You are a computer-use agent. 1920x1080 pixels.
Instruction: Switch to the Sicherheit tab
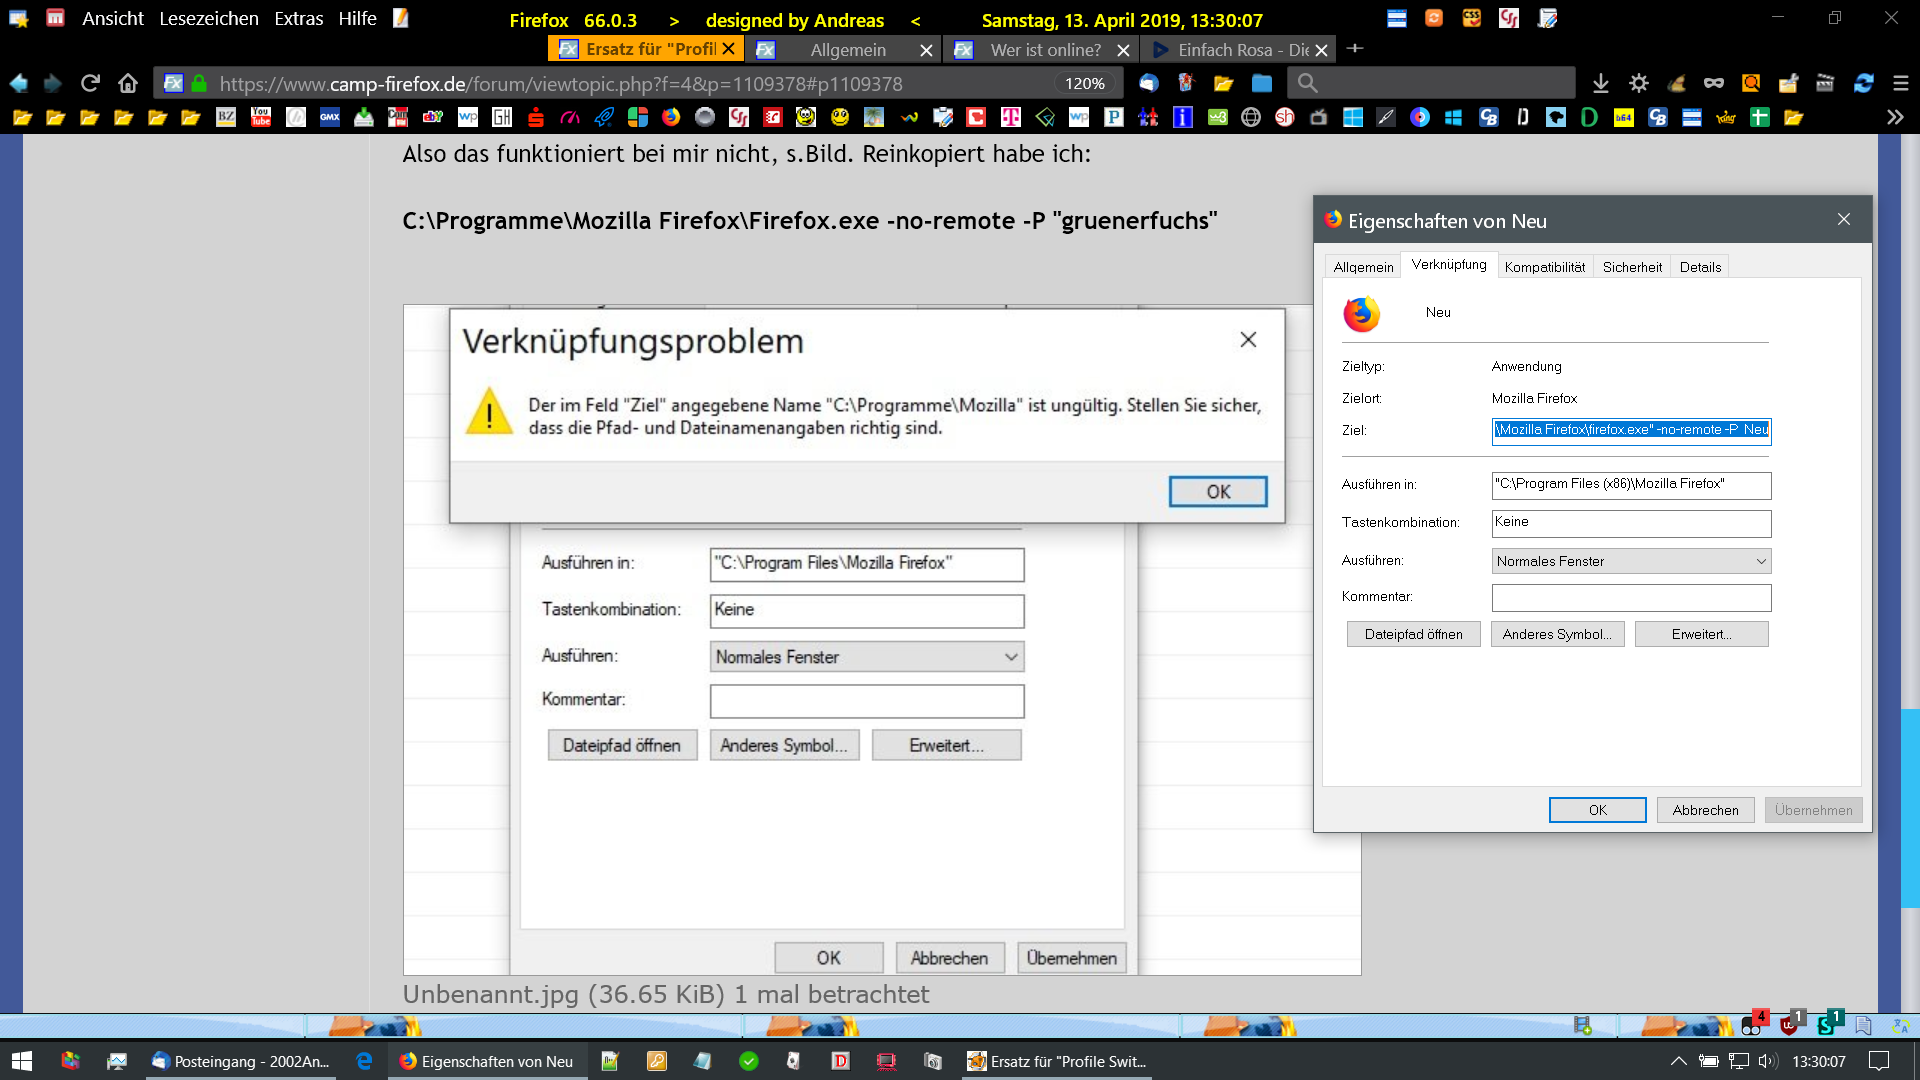click(x=1632, y=267)
